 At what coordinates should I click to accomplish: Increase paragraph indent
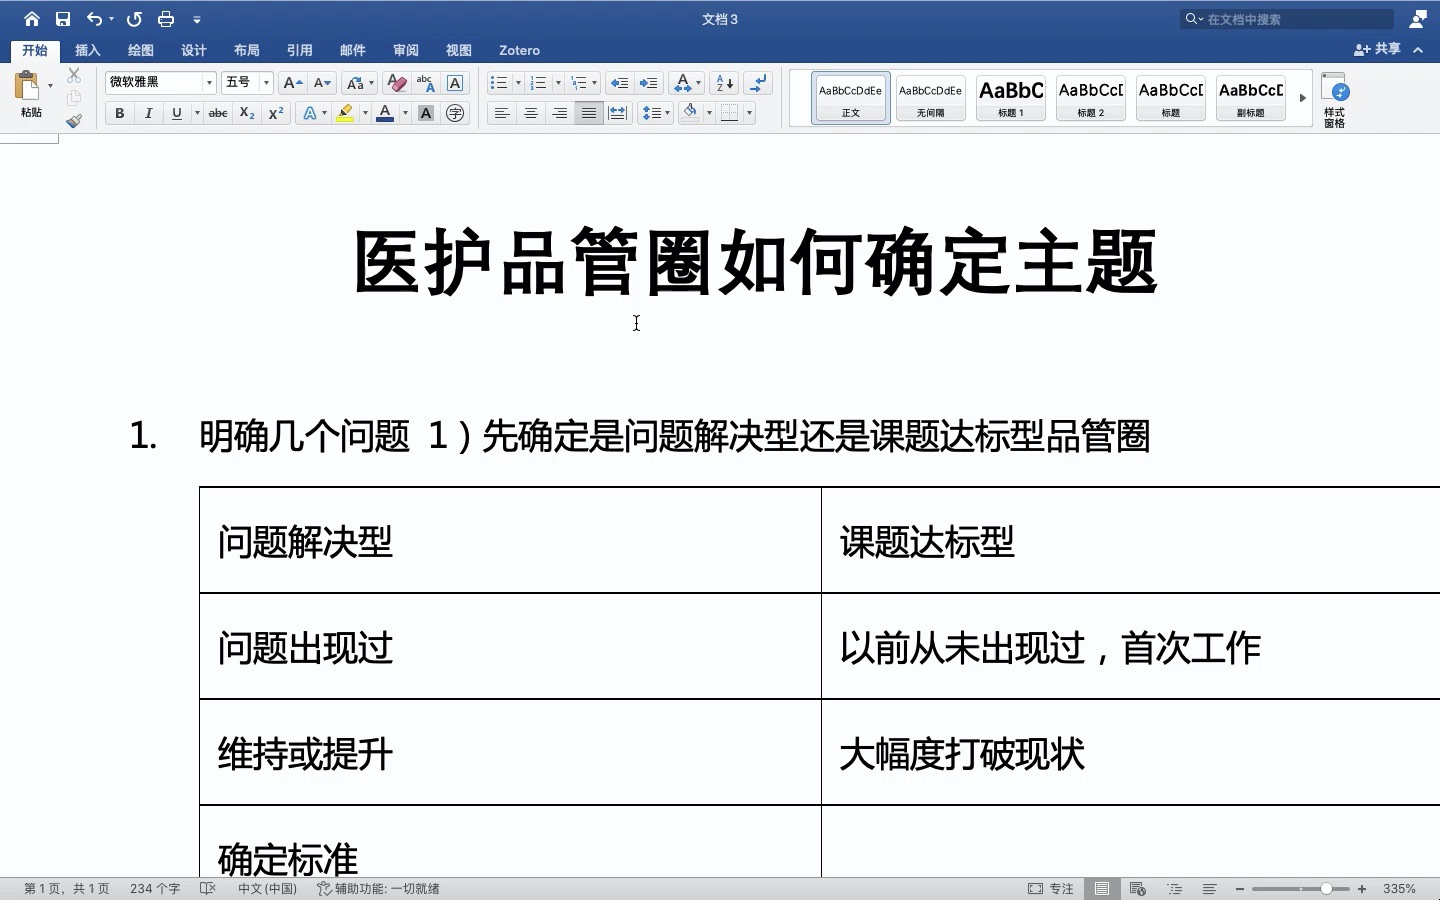648,83
